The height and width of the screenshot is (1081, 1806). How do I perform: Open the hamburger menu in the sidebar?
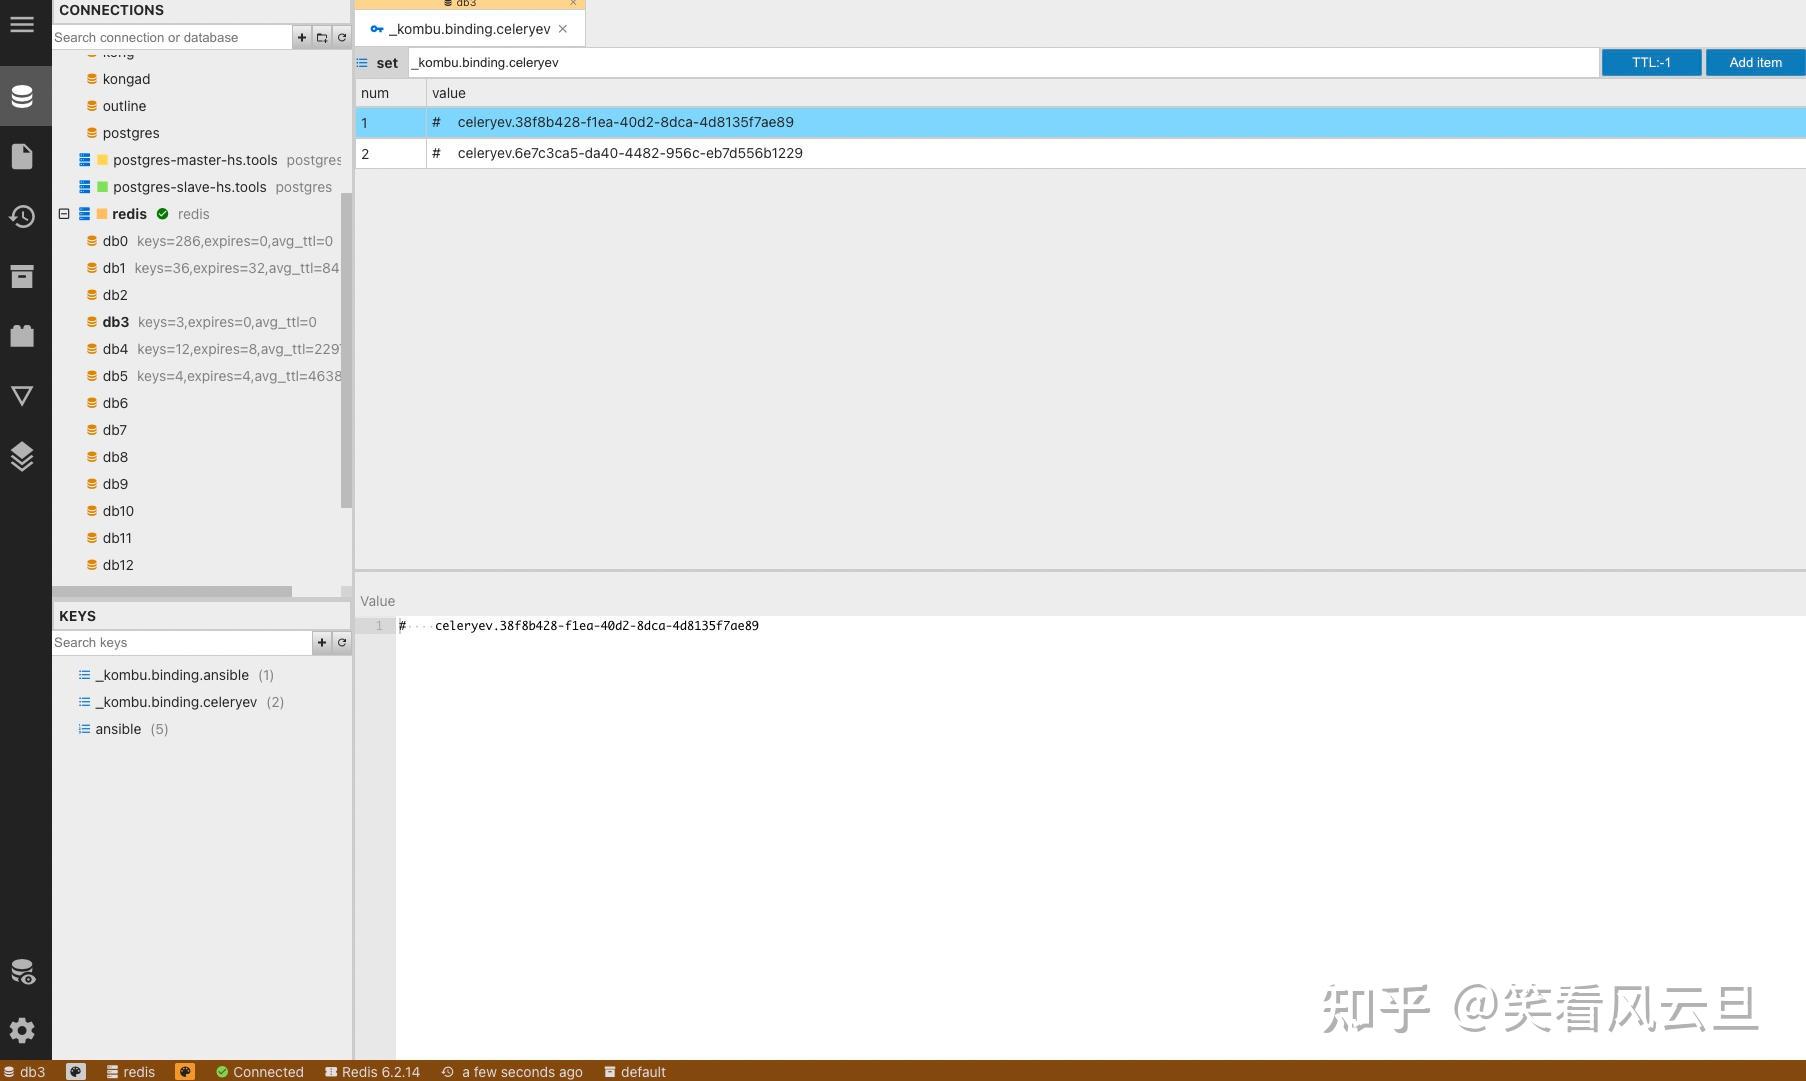pos(22,25)
